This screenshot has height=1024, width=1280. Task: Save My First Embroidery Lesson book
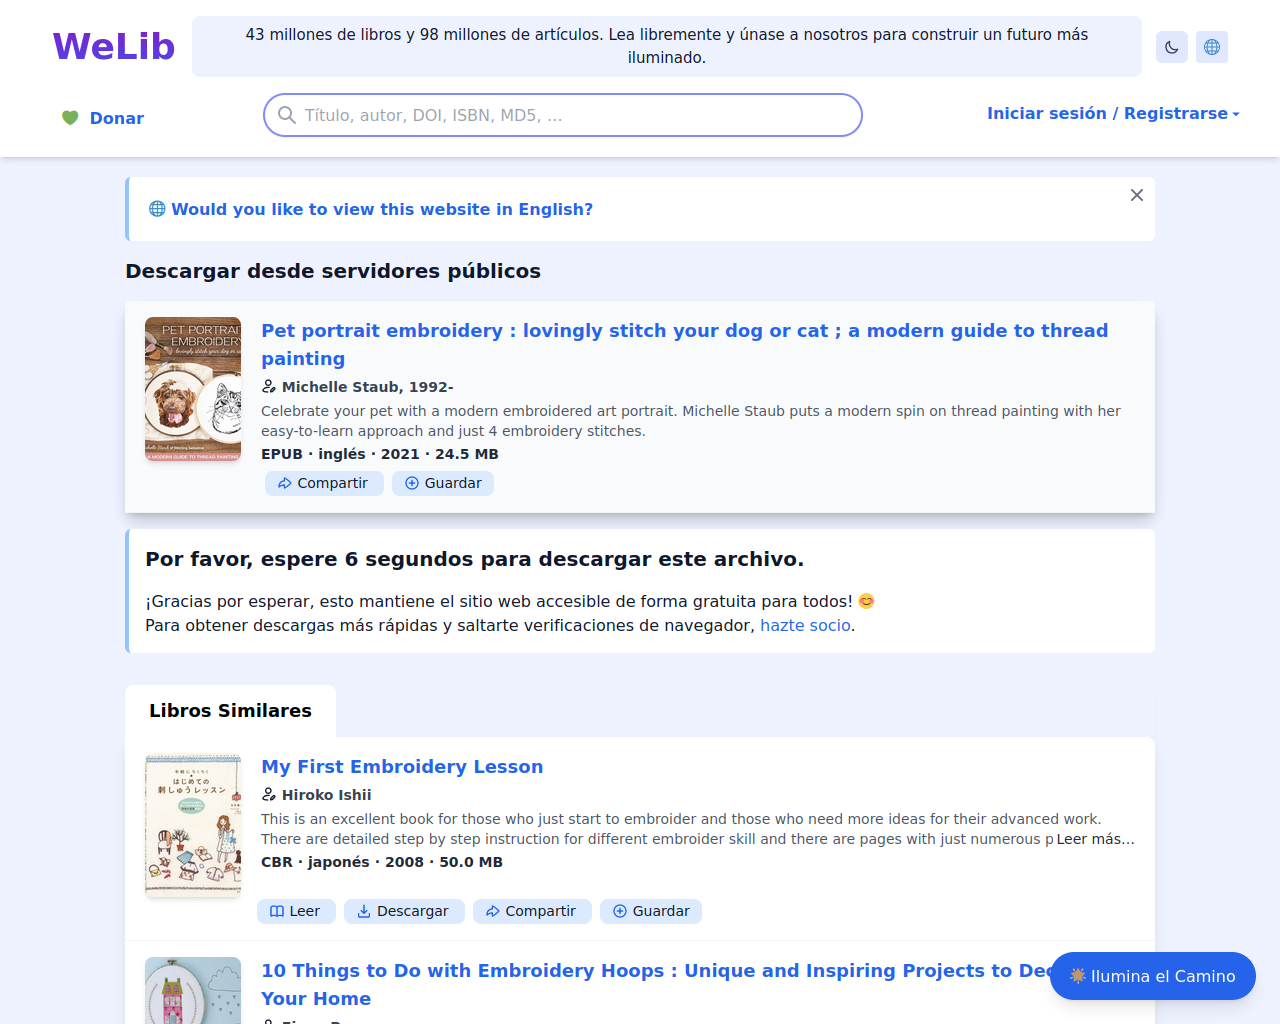pyautogui.click(x=651, y=911)
